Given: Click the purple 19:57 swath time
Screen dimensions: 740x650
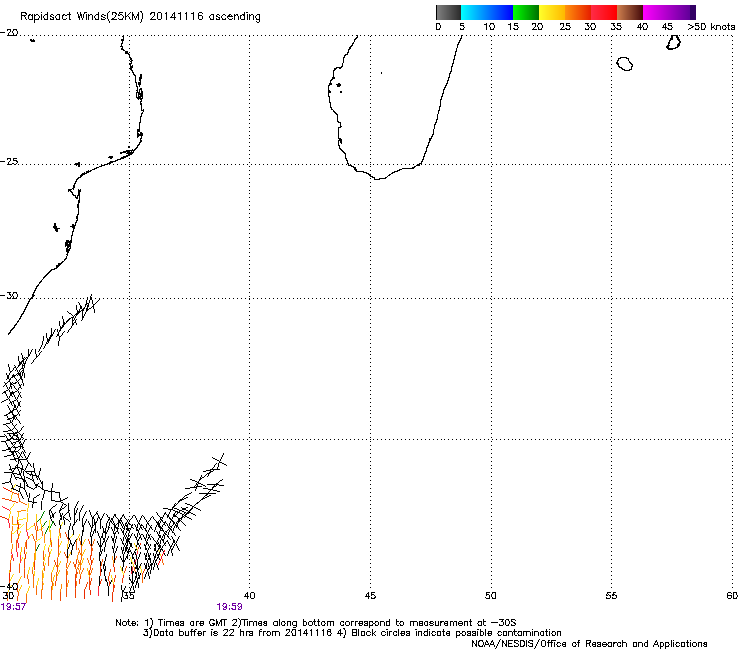Looking at the screenshot, I should point(13,607).
